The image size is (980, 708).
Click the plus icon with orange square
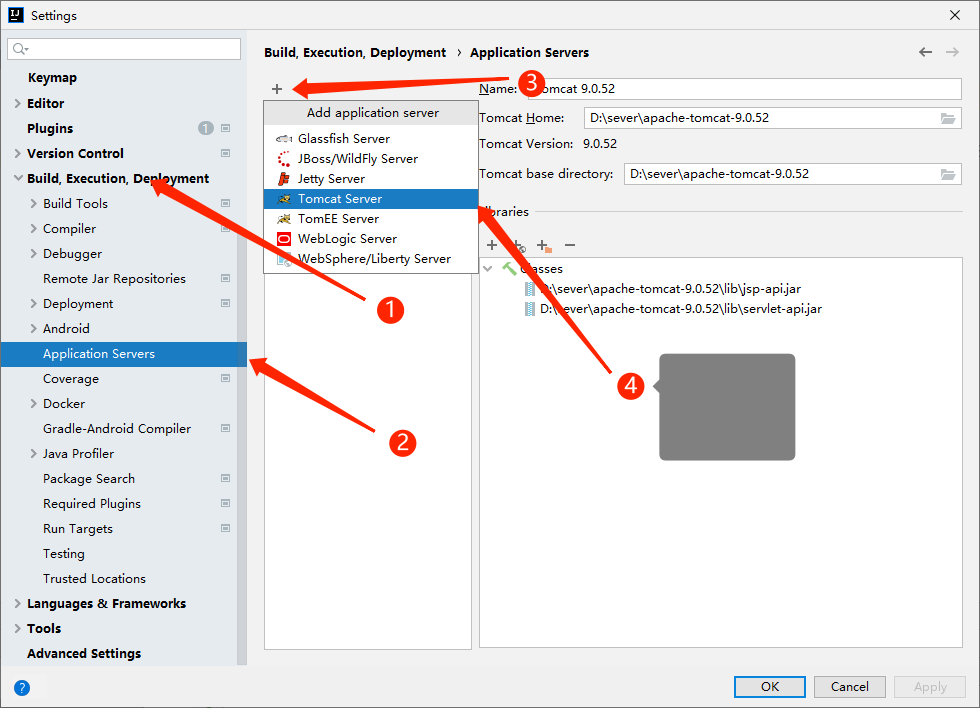(x=544, y=246)
